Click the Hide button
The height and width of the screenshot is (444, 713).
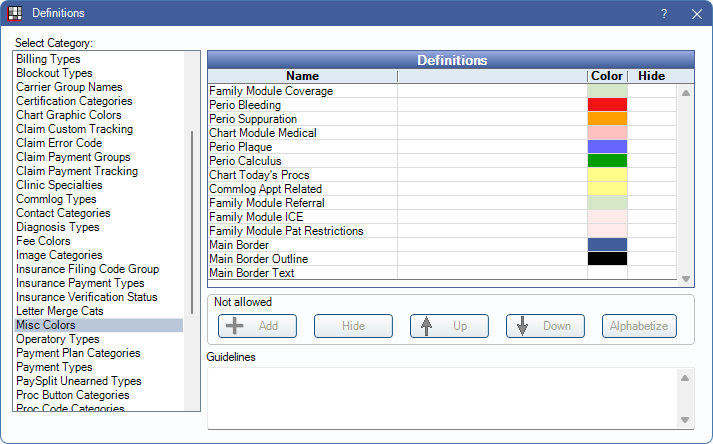[x=353, y=326]
